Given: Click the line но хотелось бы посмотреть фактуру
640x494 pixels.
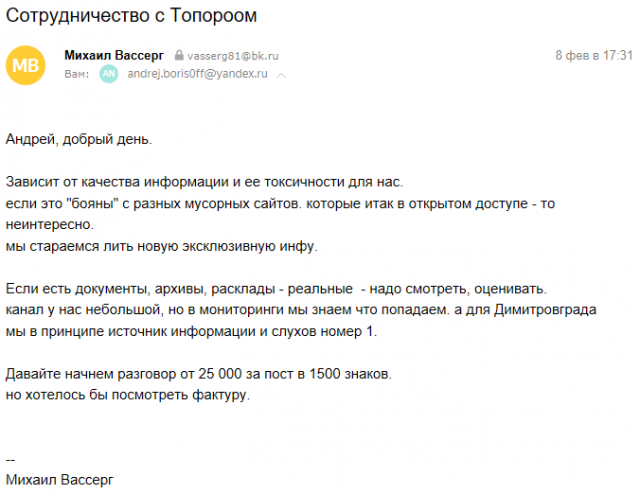Looking at the screenshot, I should [126, 395].
